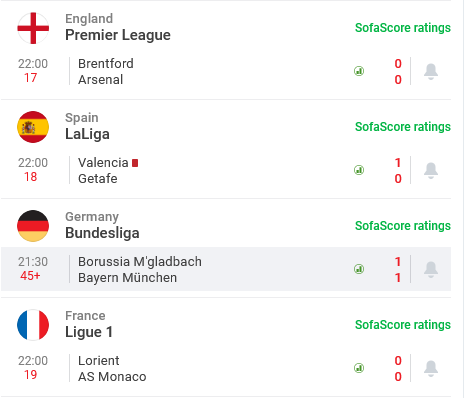Click stats icon in Valencia vs Getafe row
465x398 pixels.
[359, 170]
